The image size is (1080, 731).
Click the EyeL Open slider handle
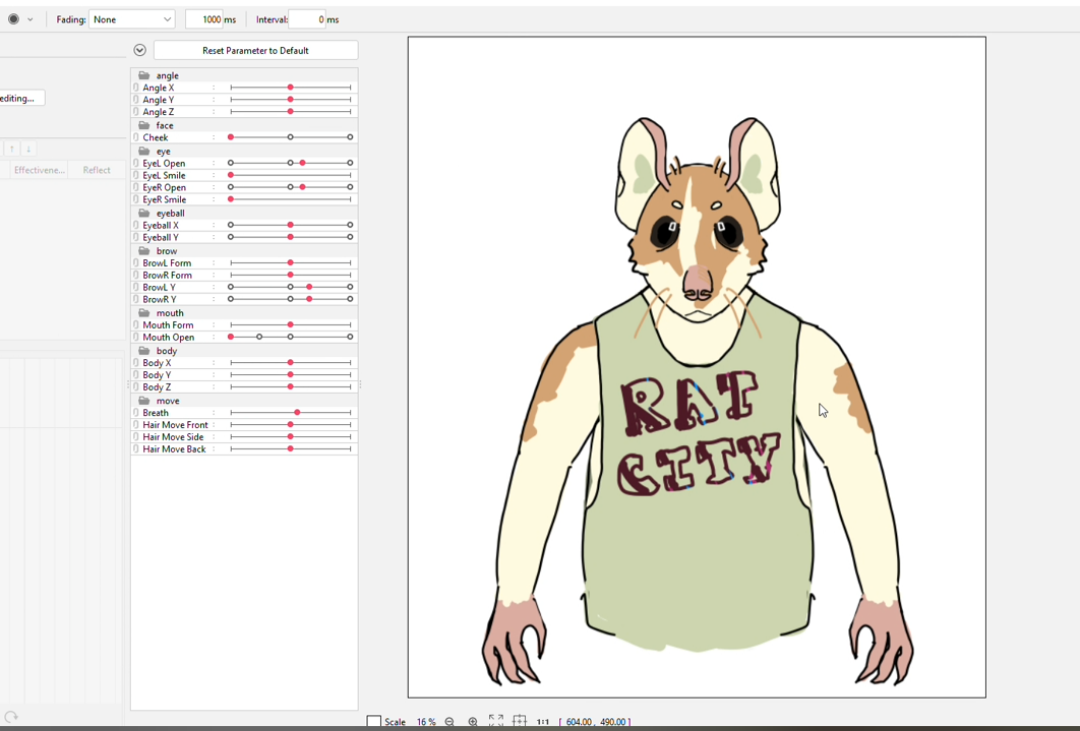(x=302, y=163)
